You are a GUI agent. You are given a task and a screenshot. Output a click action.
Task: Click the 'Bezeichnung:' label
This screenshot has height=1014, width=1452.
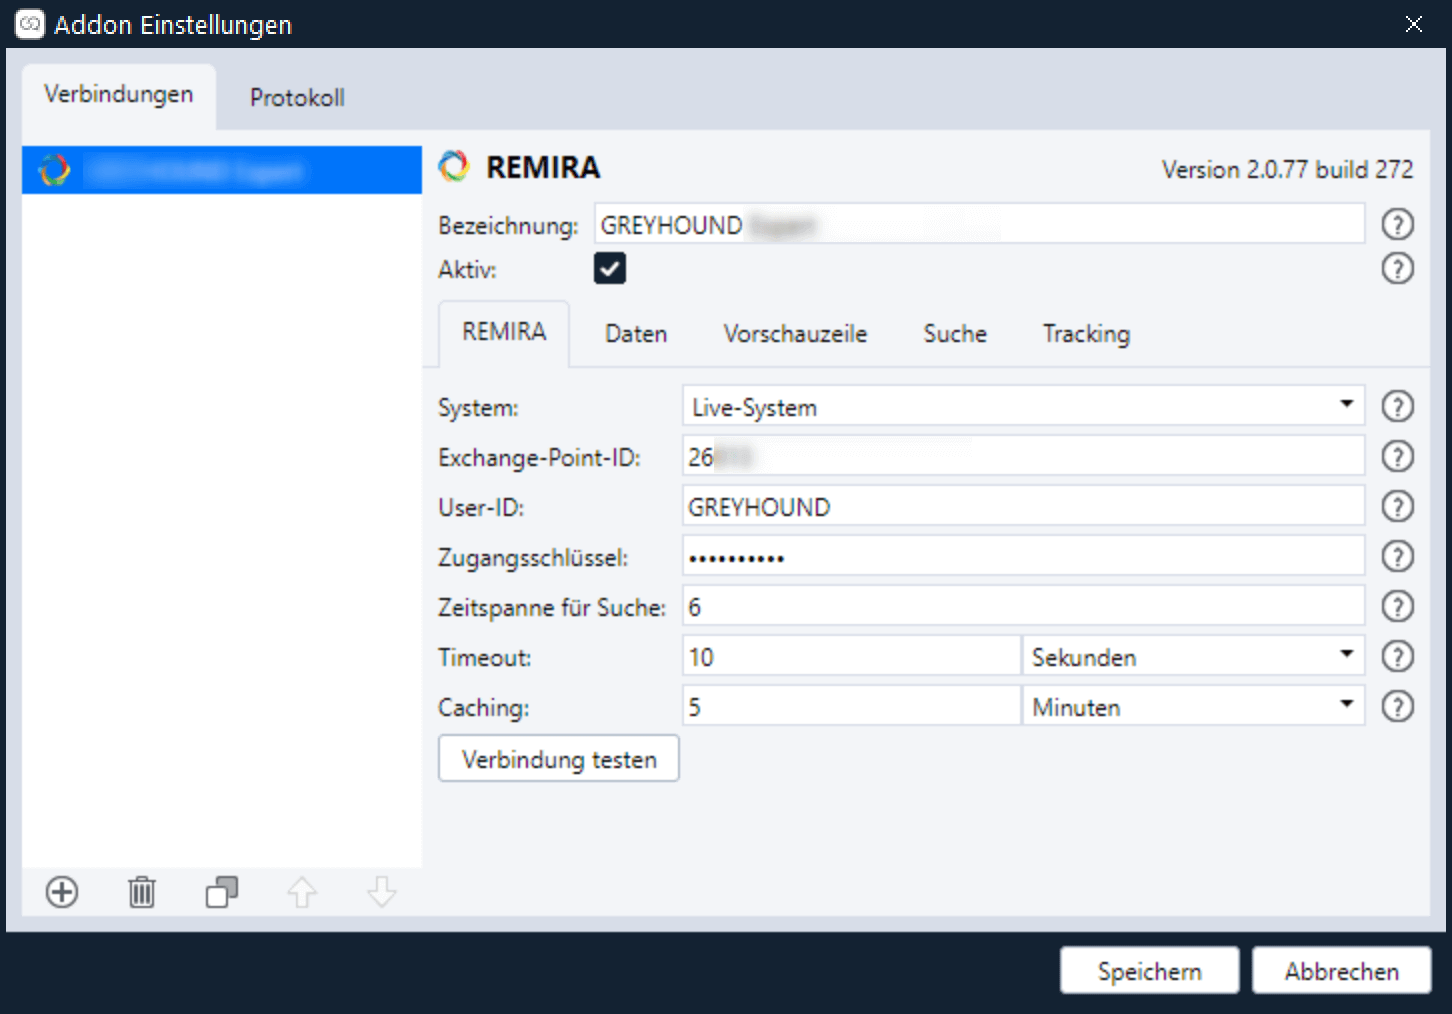point(508,226)
